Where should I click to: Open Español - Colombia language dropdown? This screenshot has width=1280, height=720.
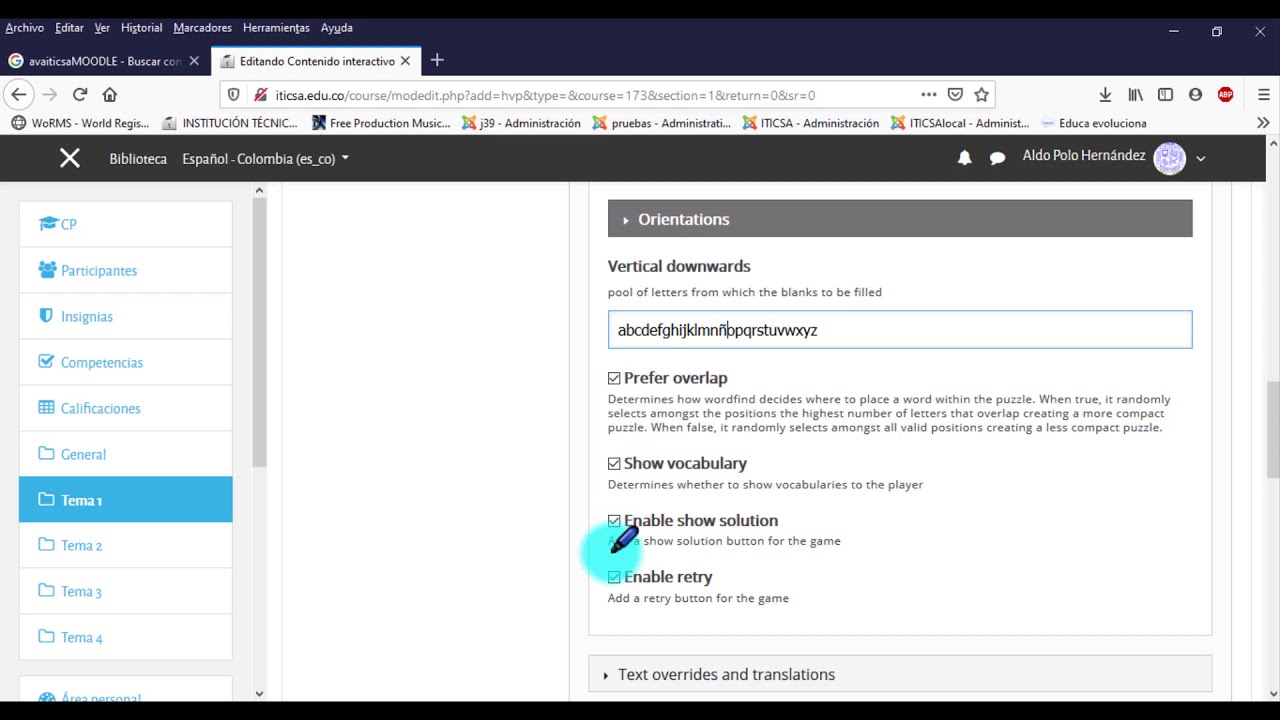point(265,158)
